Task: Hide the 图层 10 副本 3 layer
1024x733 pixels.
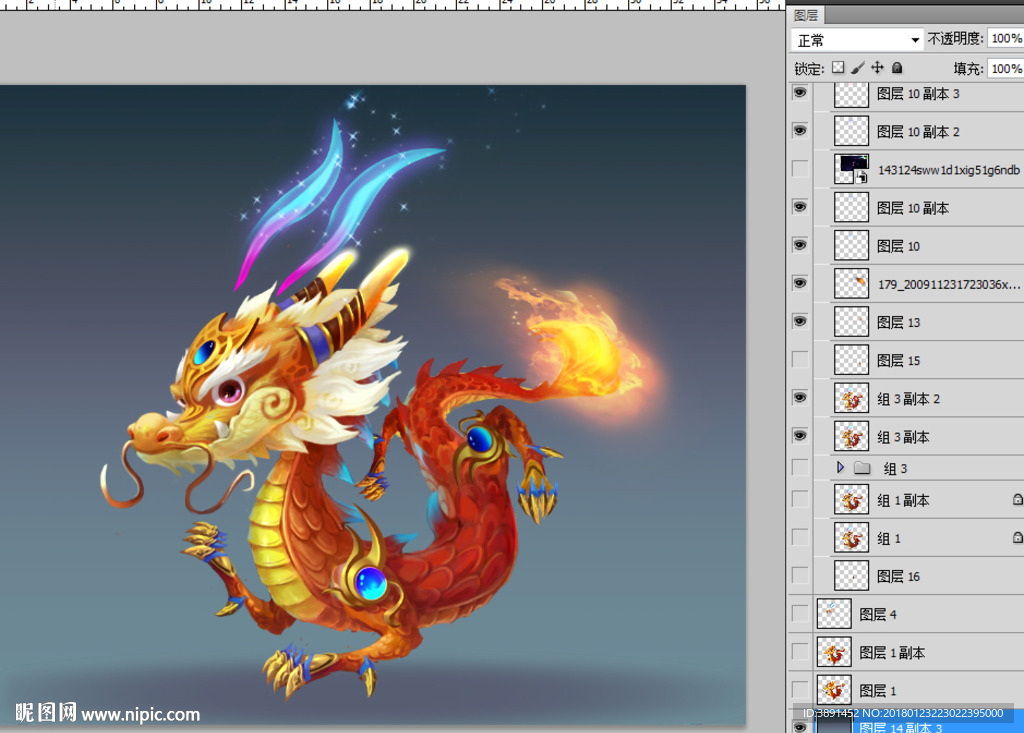Action: click(x=800, y=93)
